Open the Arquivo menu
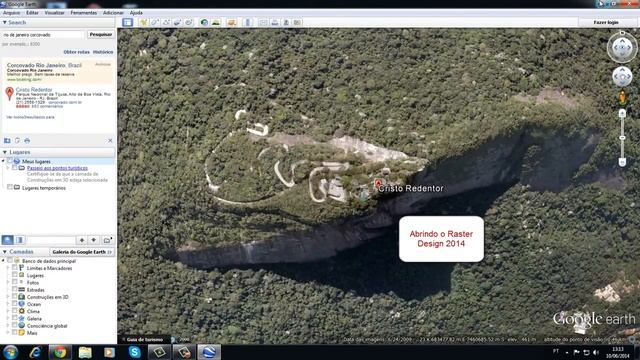The width and height of the screenshot is (640, 360). 11,13
